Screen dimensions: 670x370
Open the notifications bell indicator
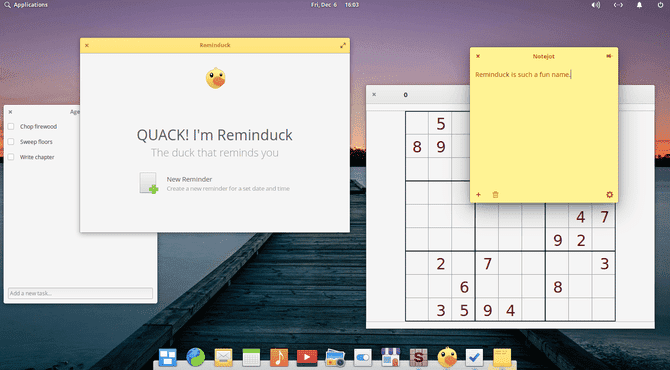tap(639, 5)
